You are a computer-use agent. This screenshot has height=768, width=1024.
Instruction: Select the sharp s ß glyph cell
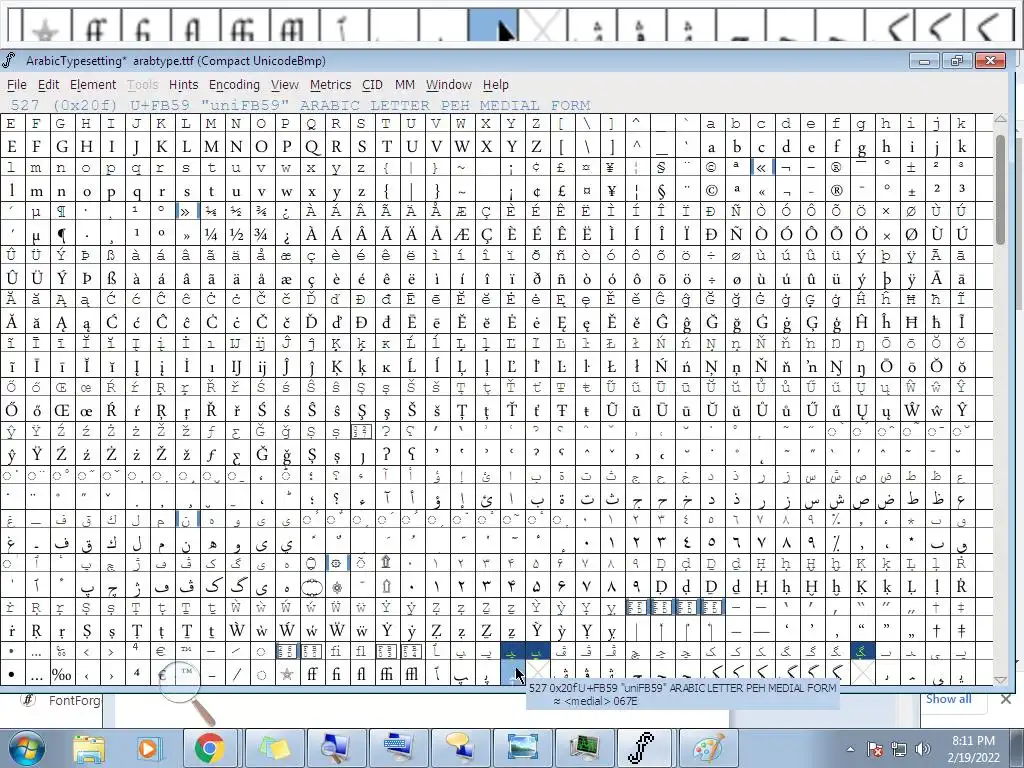(x=111, y=279)
